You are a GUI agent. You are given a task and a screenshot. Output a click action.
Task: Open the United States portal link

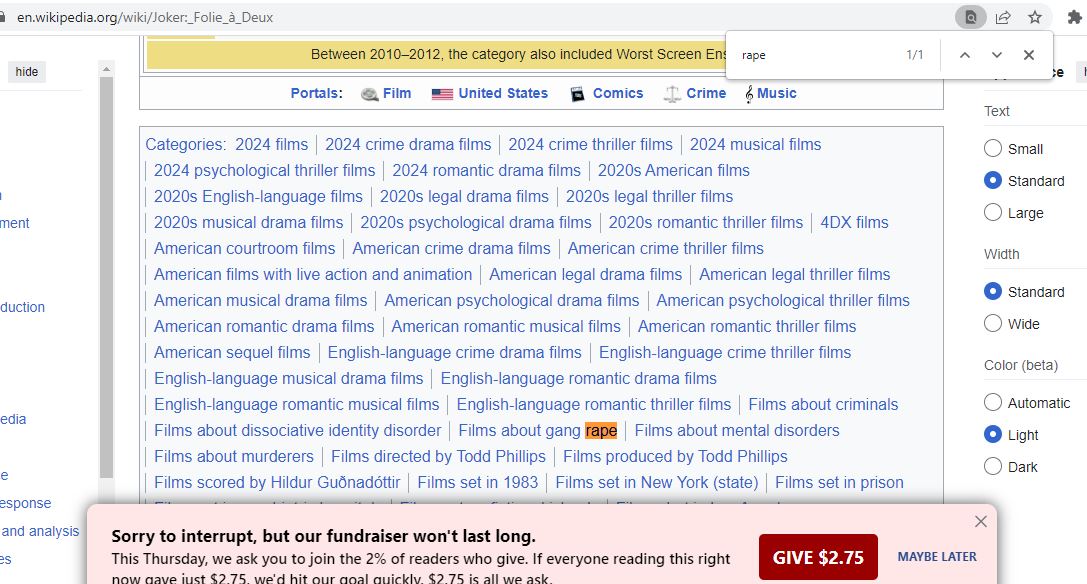click(x=503, y=94)
